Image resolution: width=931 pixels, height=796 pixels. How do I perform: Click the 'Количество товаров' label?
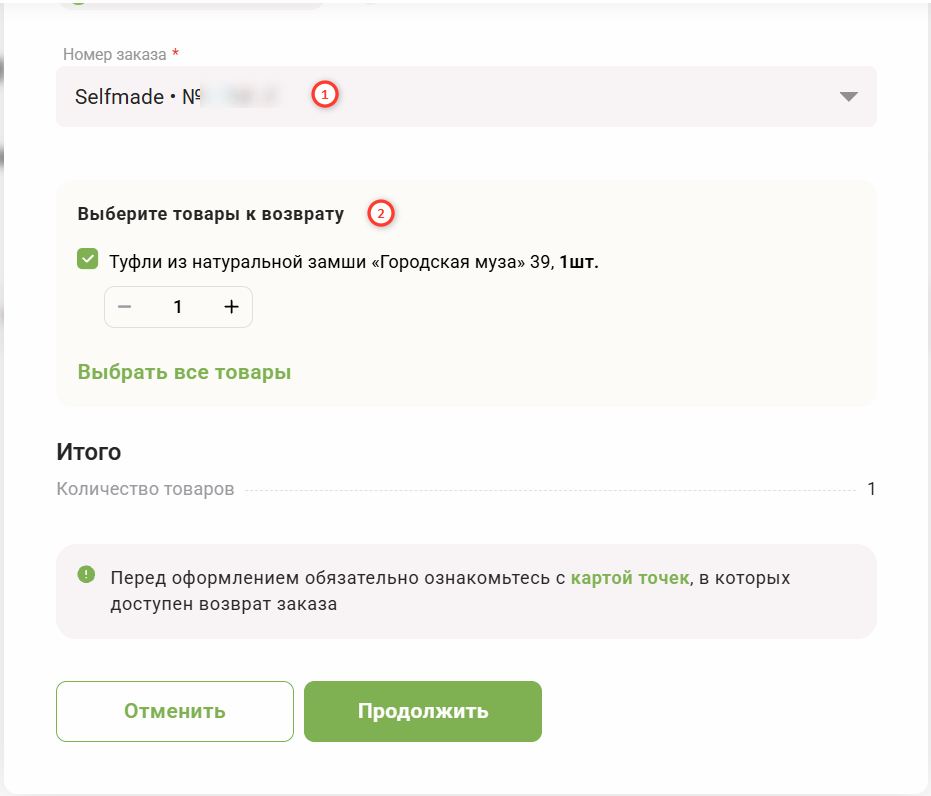pos(145,489)
